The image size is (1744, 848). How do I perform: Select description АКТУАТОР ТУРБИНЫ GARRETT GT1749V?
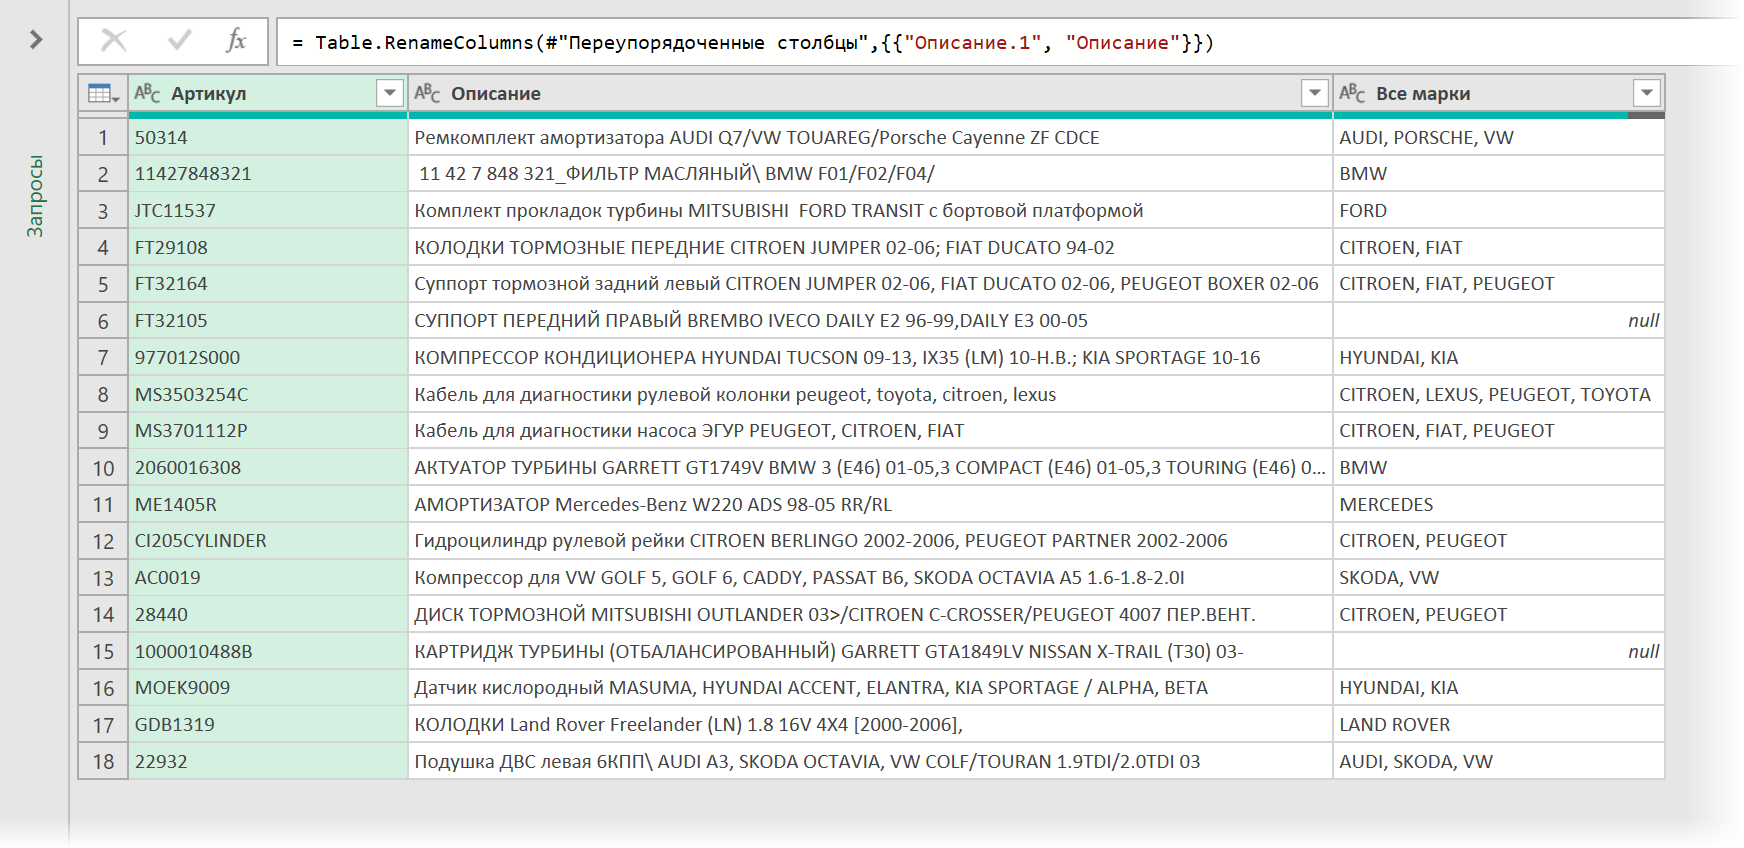click(870, 468)
